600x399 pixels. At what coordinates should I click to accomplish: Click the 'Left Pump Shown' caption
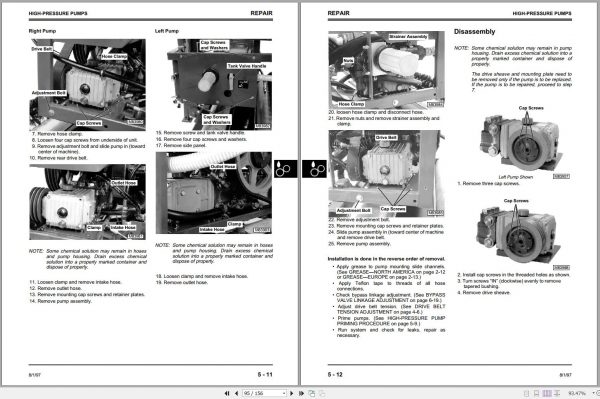click(x=515, y=177)
